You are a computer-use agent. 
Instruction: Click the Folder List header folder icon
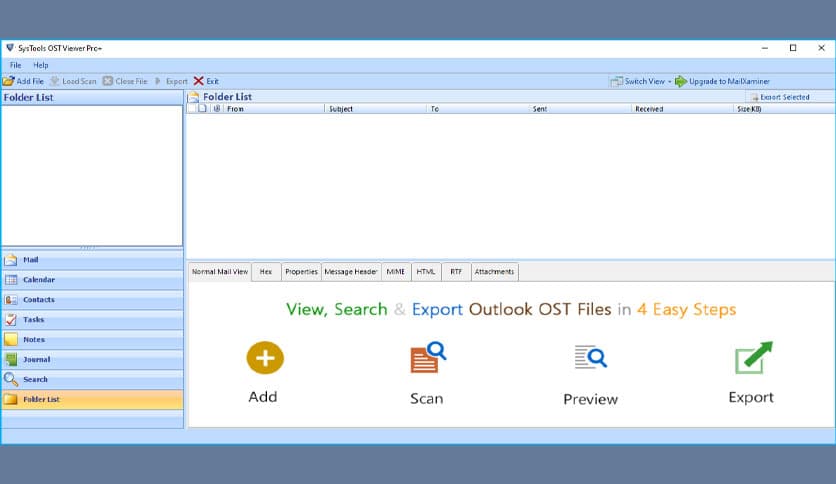click(194, 97)
